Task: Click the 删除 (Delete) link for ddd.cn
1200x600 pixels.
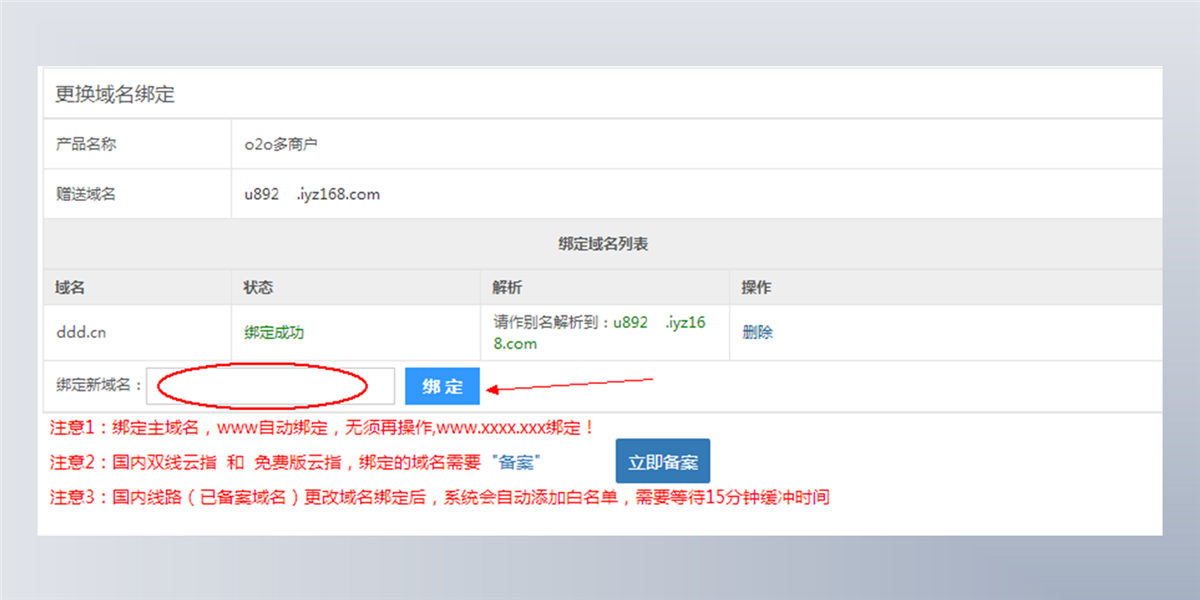Action: (757, 332)
